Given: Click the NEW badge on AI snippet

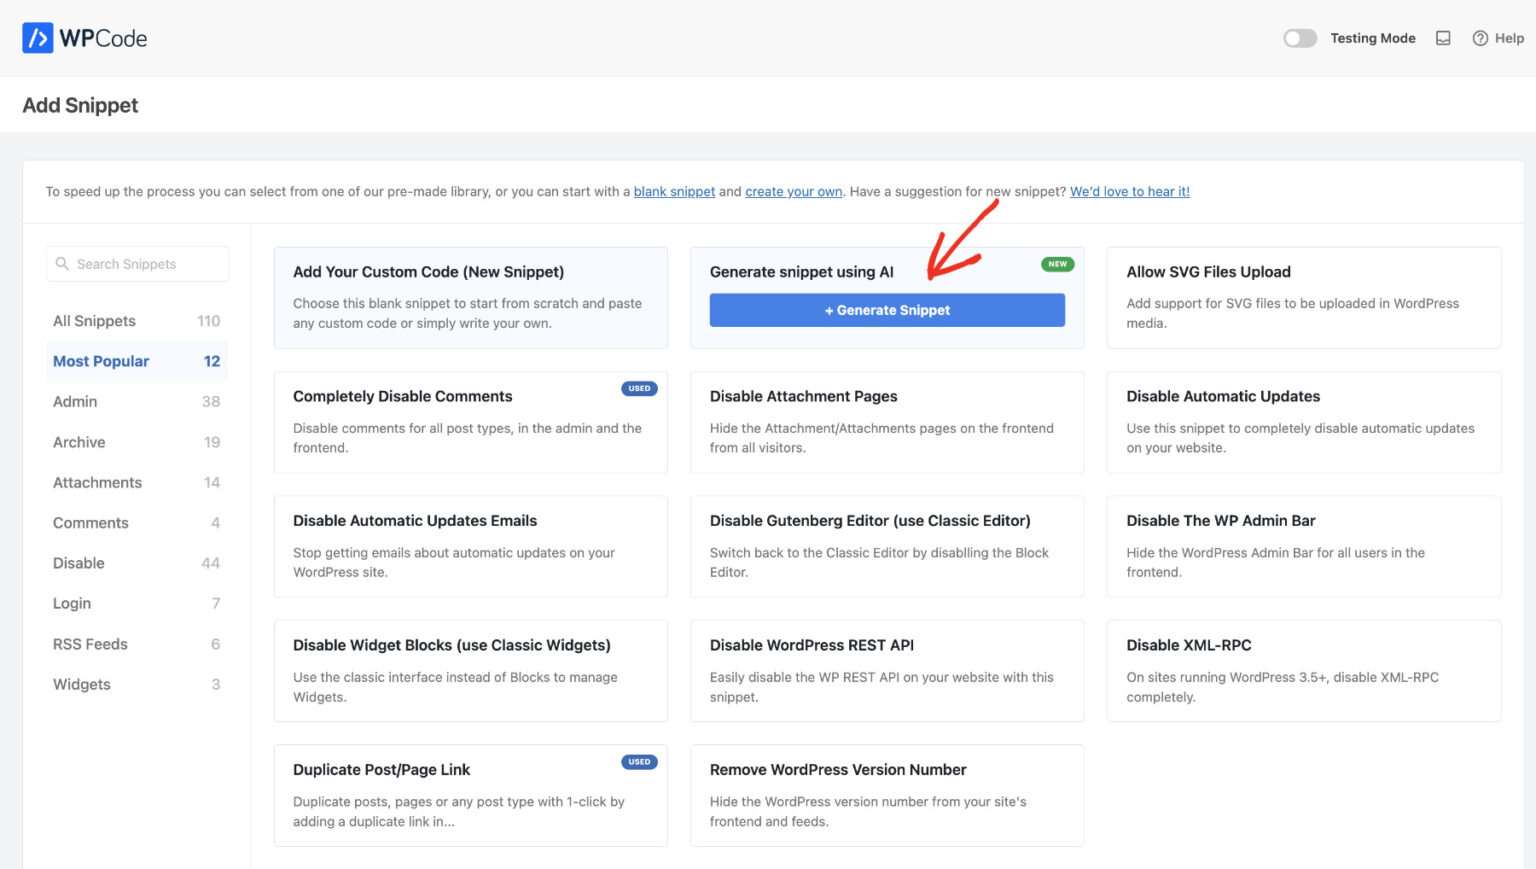Looking at the screenshot, I should point(1057,264).
